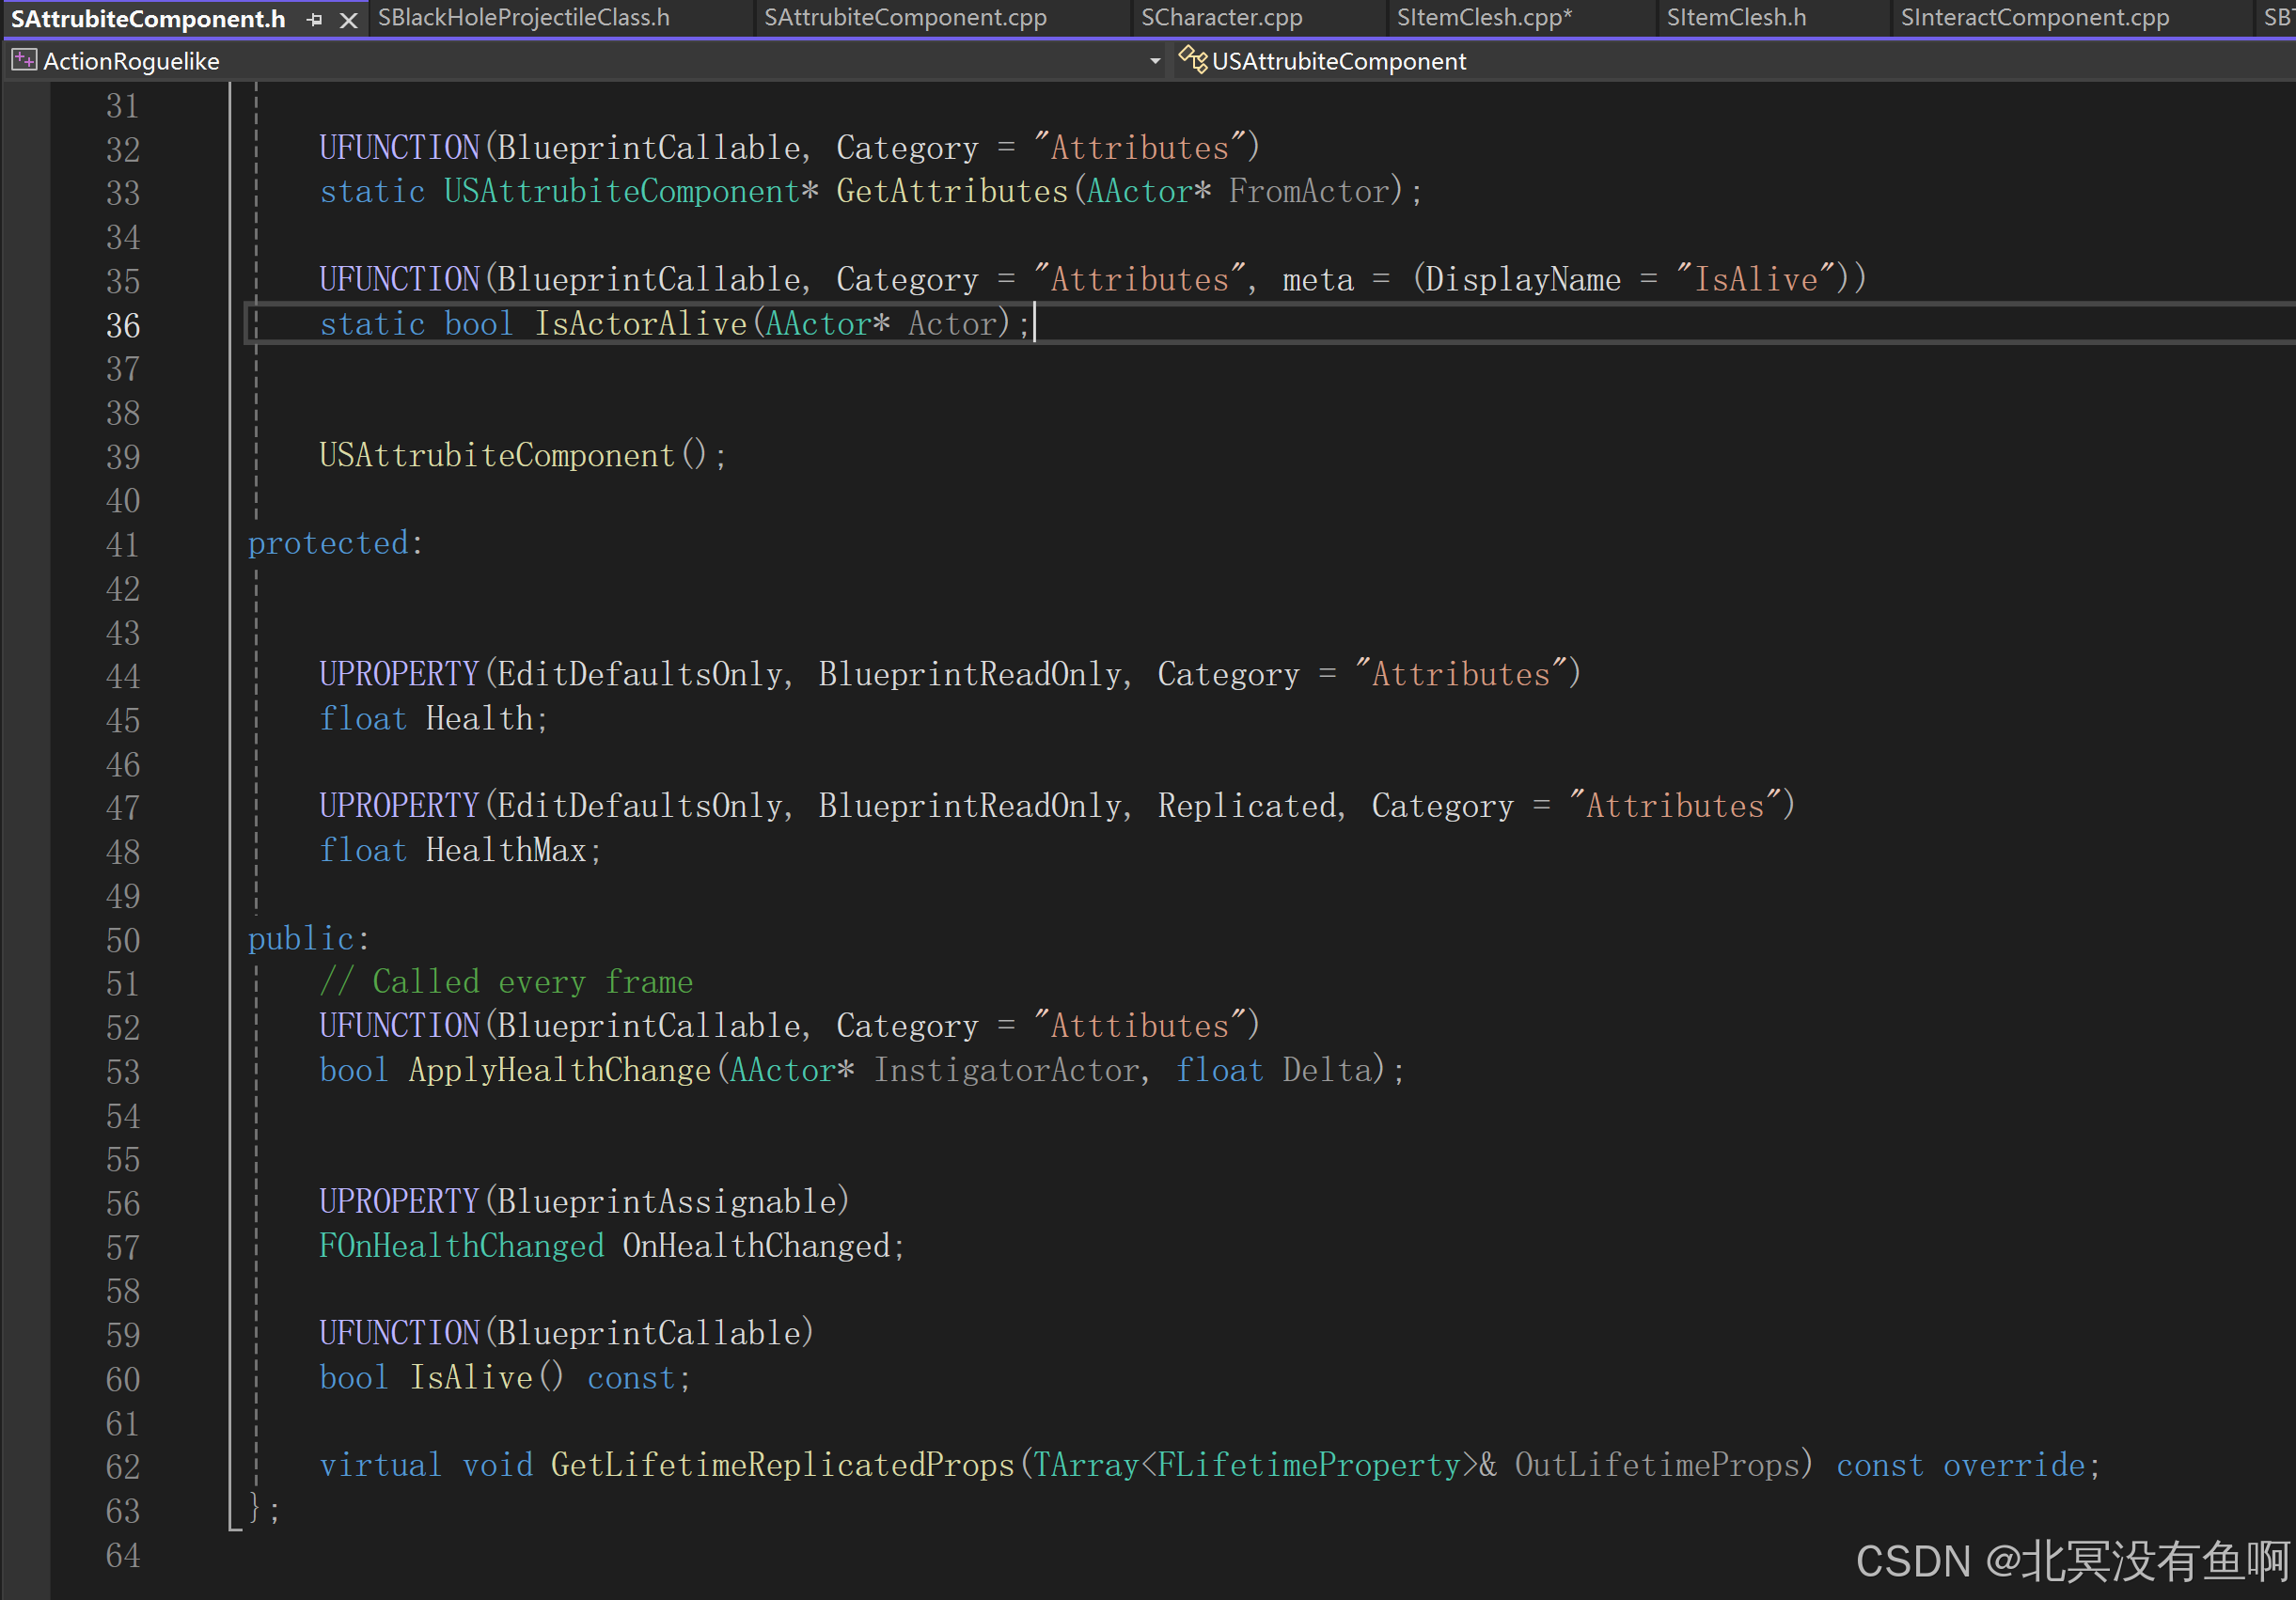Open the unsaved SItemClesh.cpp tab

point(1484,18)
